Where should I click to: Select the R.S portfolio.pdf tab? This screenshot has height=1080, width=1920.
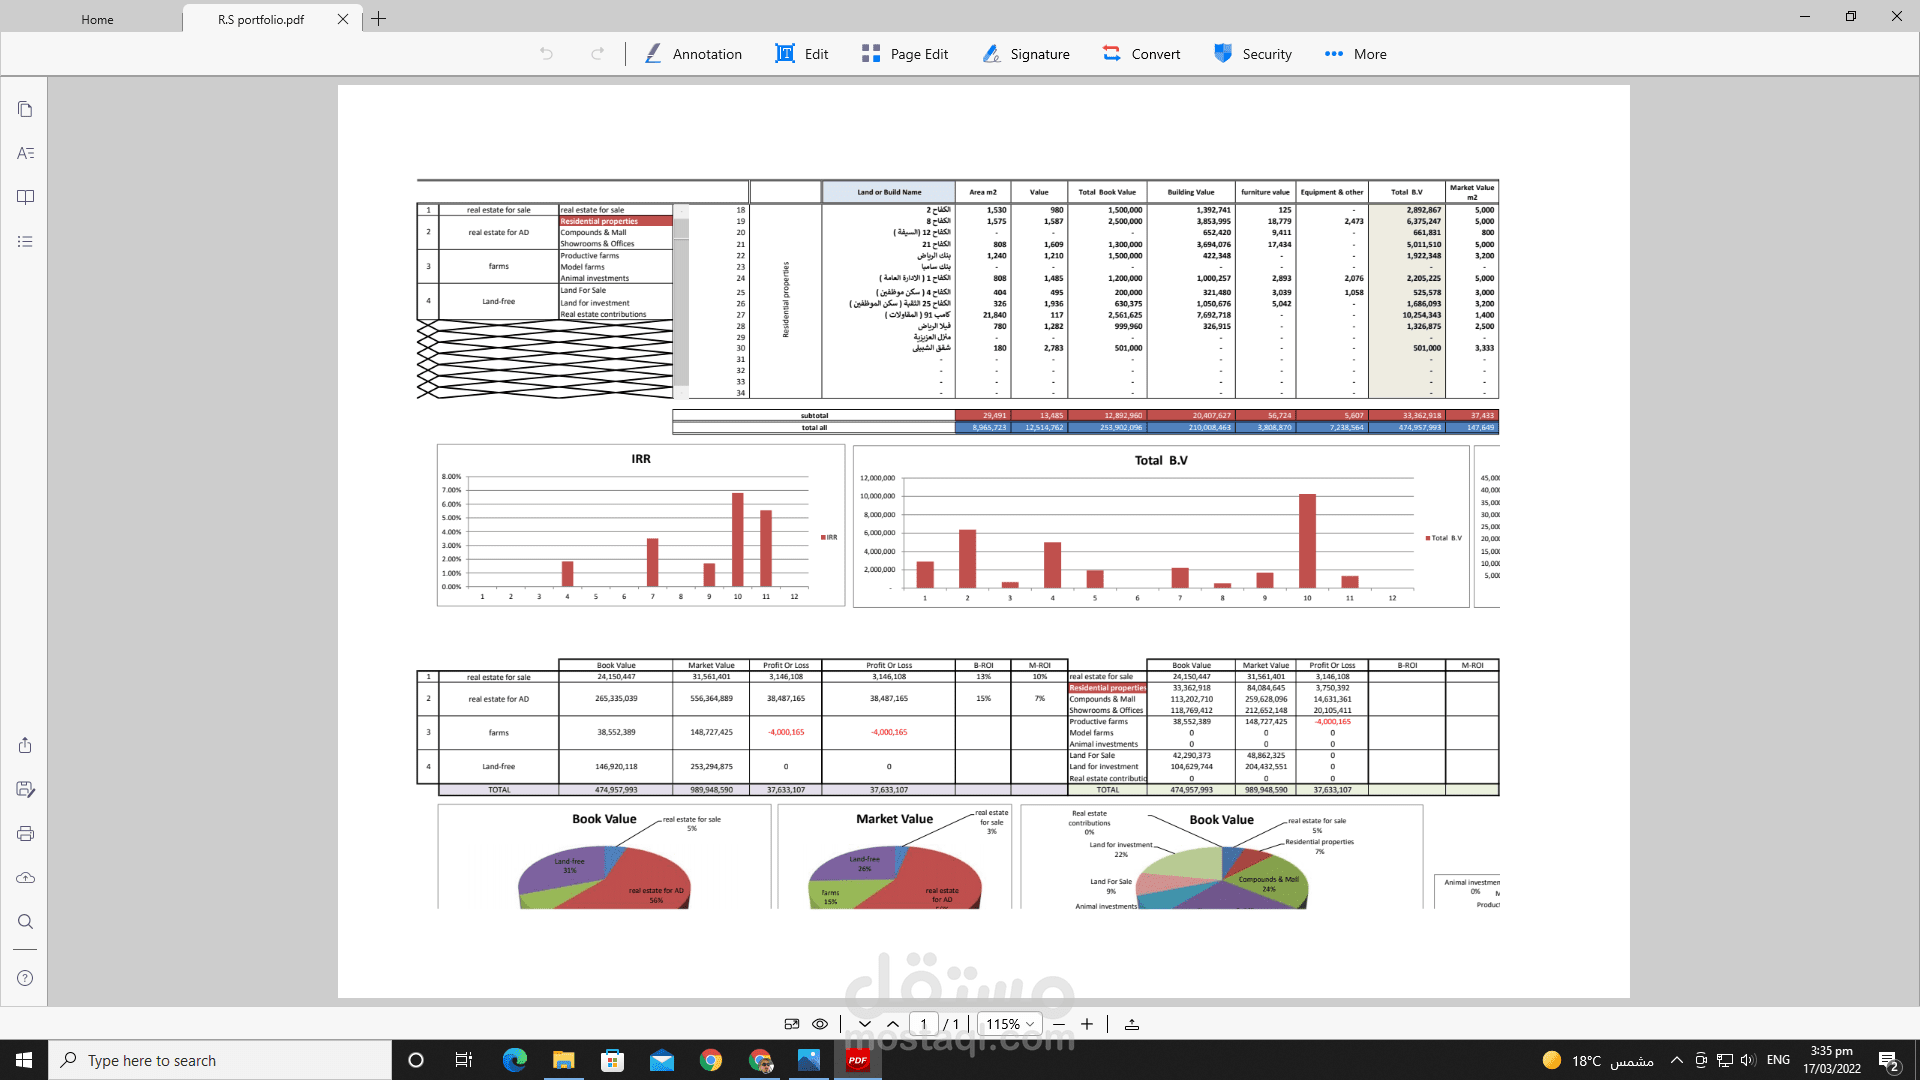261,19
